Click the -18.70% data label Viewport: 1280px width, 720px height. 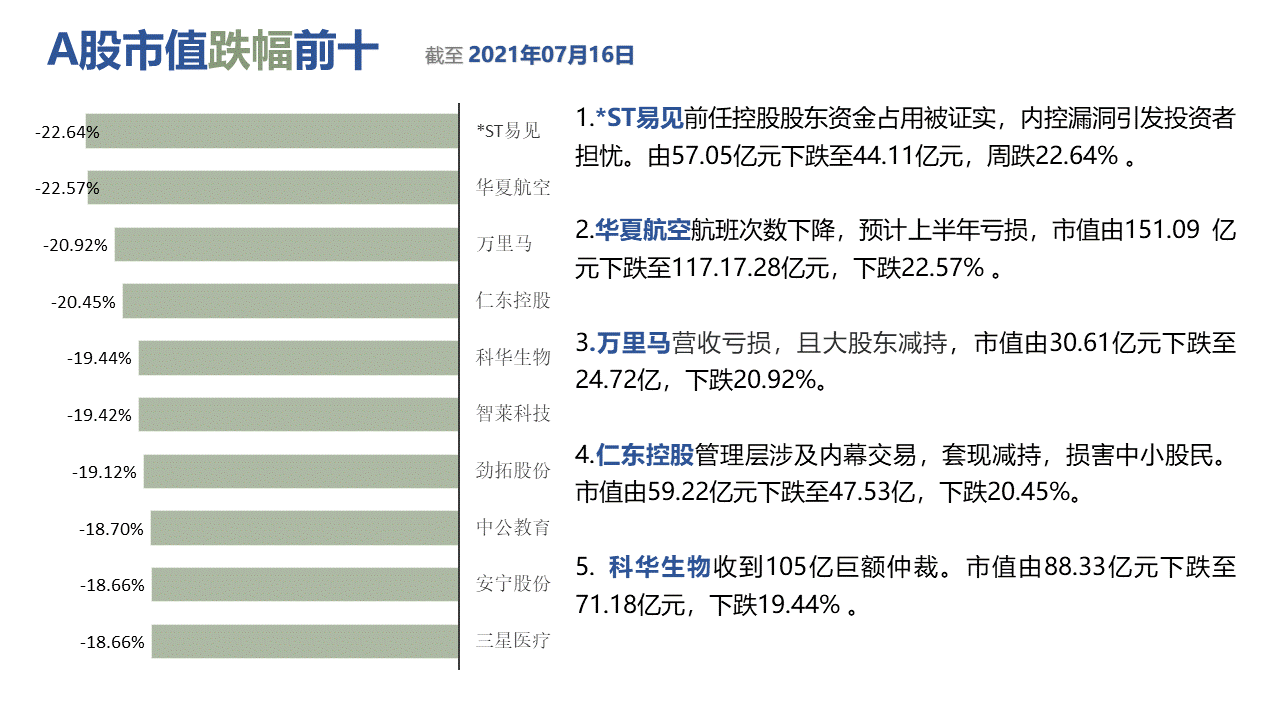pos(111,529)
